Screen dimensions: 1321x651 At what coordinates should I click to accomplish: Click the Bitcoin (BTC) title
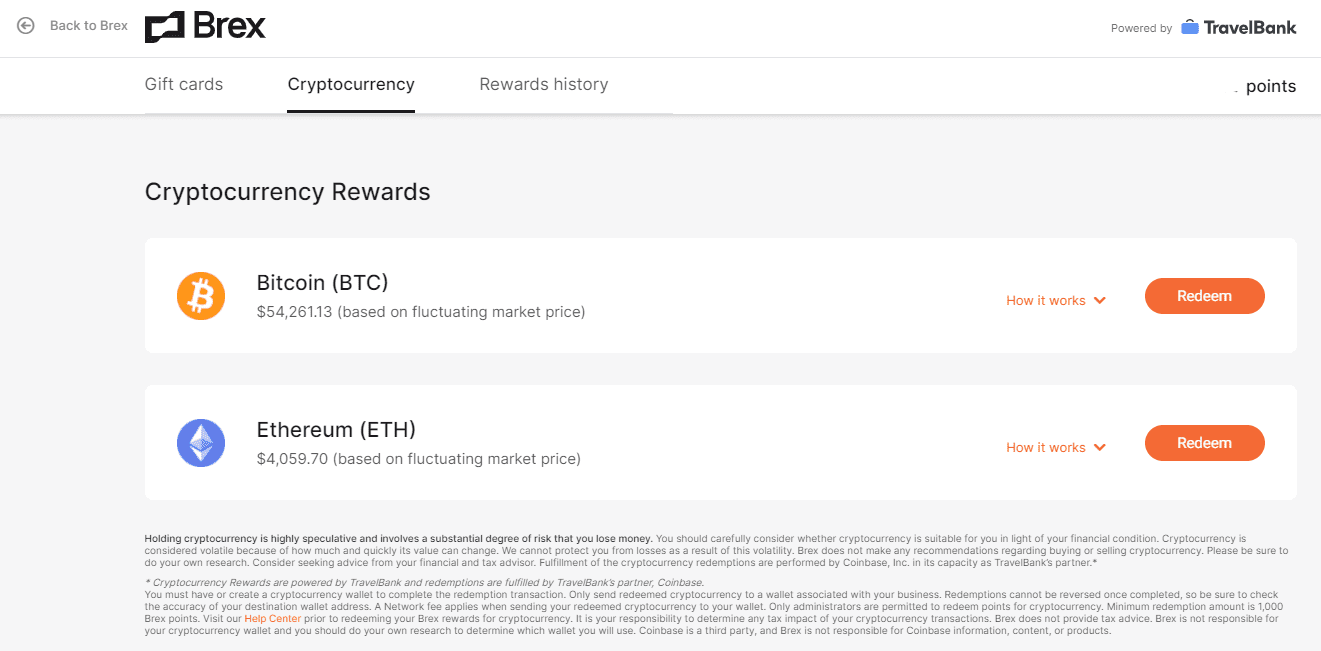(322, 282)
